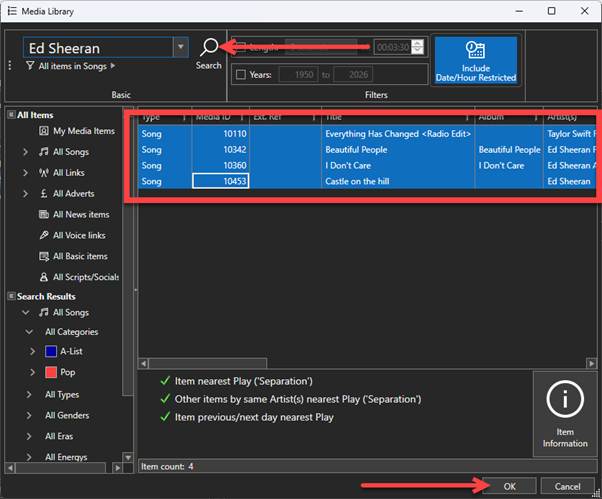Click the filter funnel icon
The image size is (602, 499).
point(30,66)
